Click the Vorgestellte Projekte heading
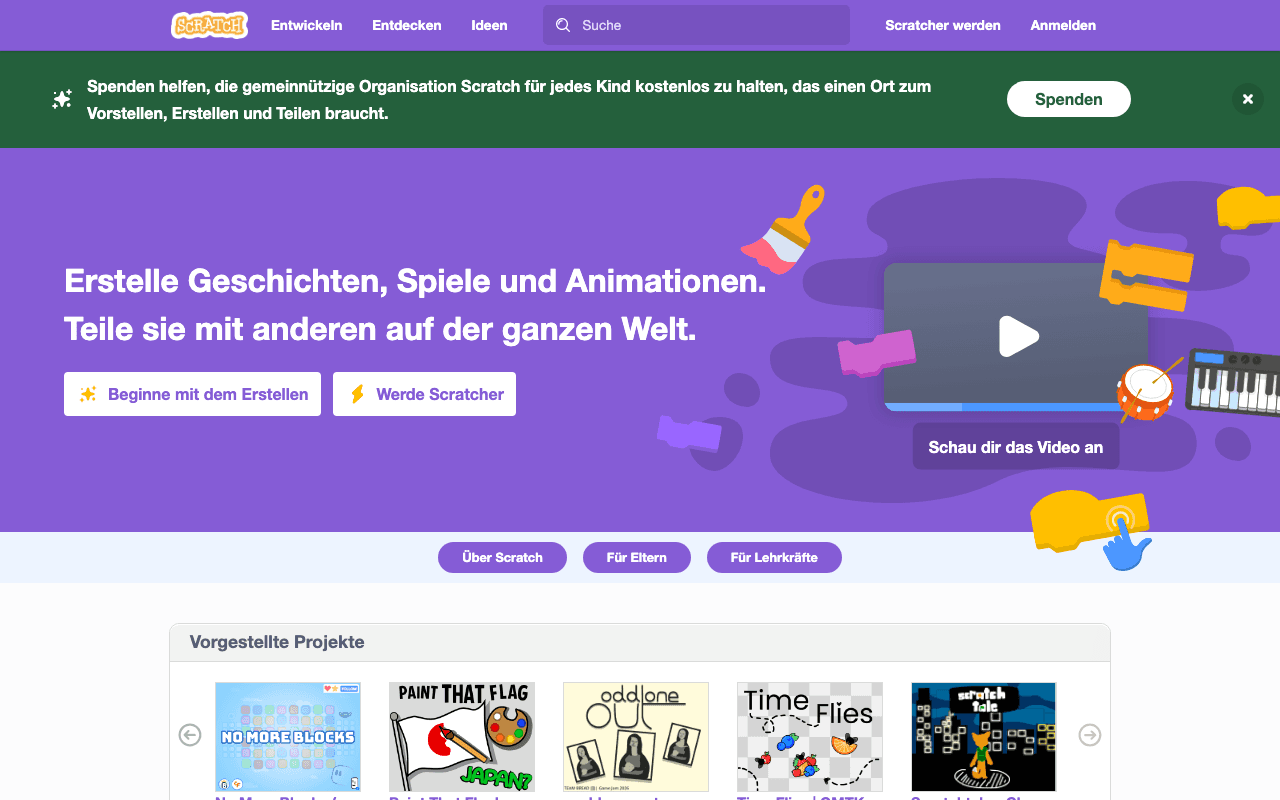This screenshot has width=1280, height=800. click(277, 642)
